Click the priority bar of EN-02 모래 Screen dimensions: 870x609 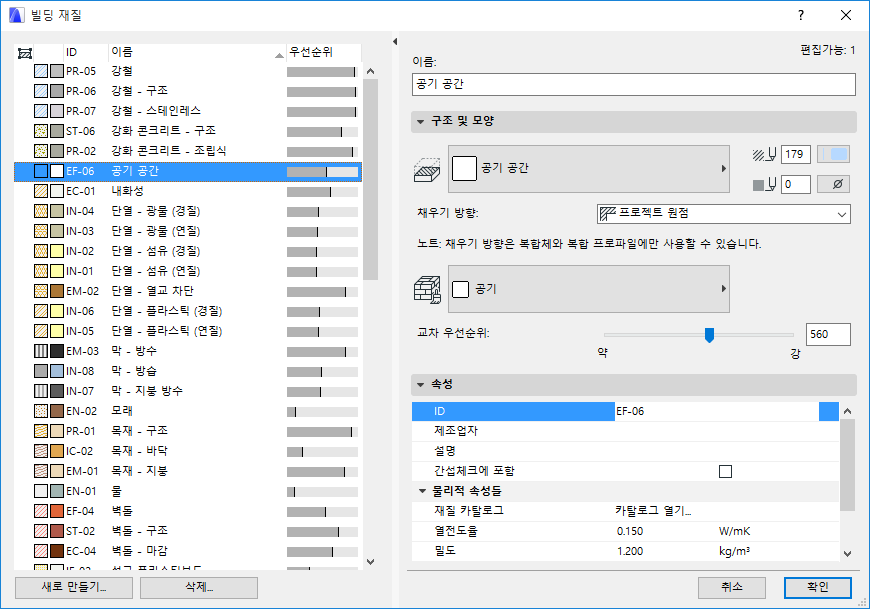pos(322,412)
